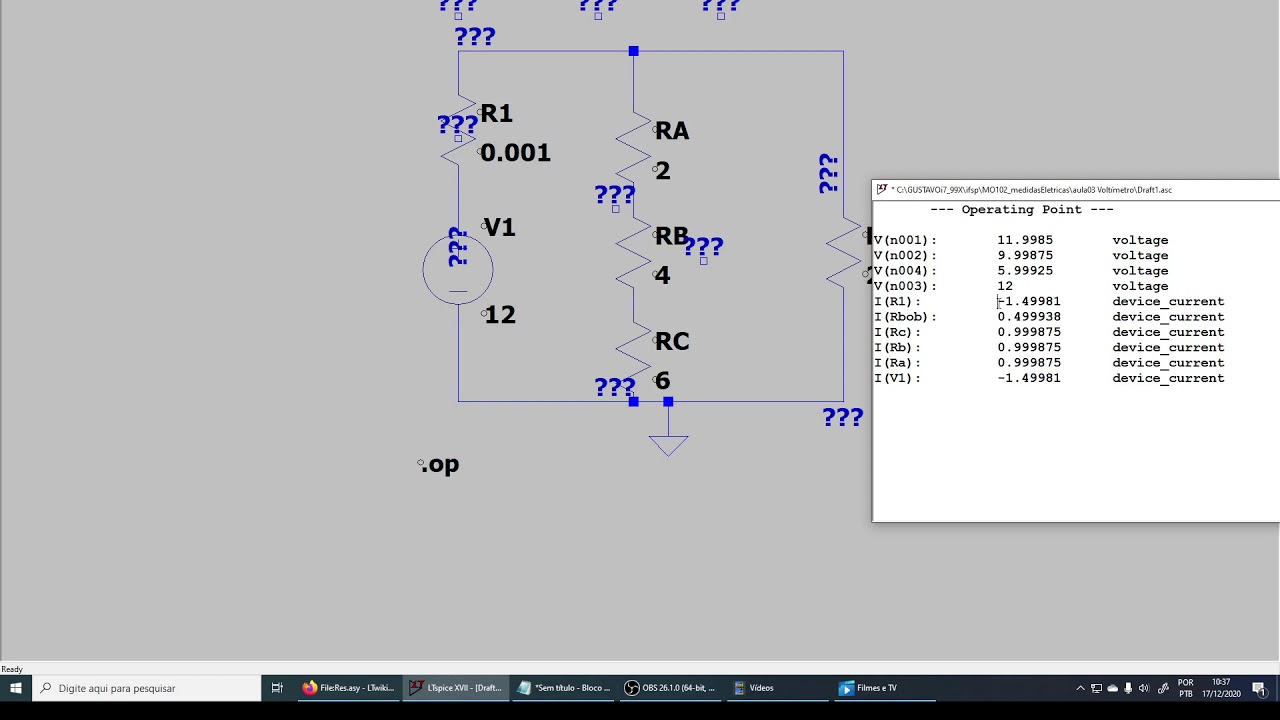1280x720 pixels.
Task: Click the I(Rbob) row label
Action: pyautogui.click(x=905, y=317)
